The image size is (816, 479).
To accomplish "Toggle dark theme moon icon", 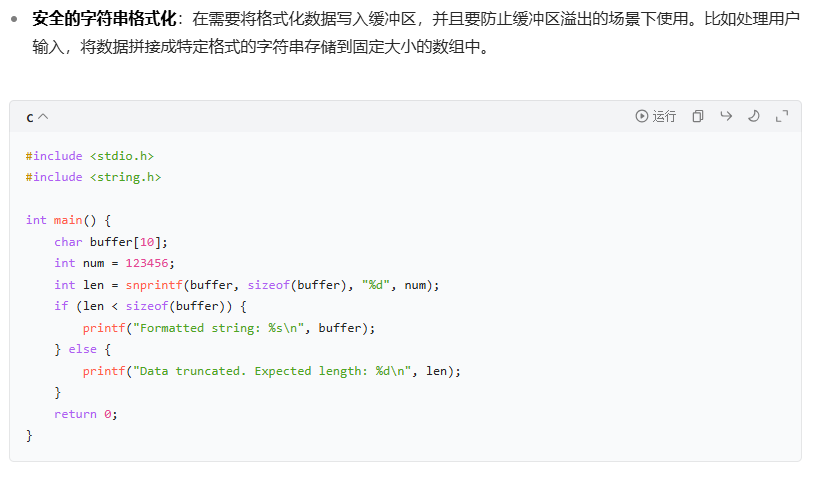I will pos(754,116).
